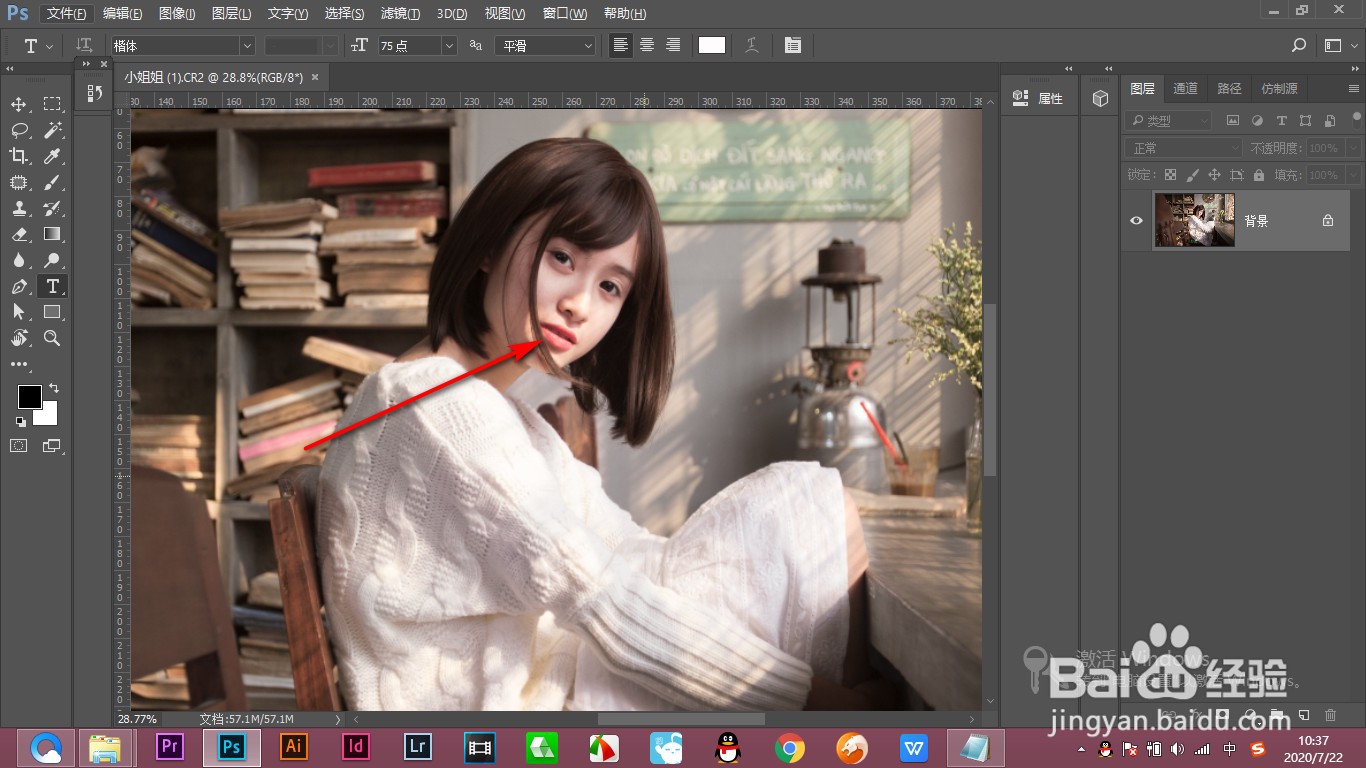Viewport: 1366px width, 768px height.
Task: Open the opacity 不透明度 dropdown arrow
Action: 1353,148
